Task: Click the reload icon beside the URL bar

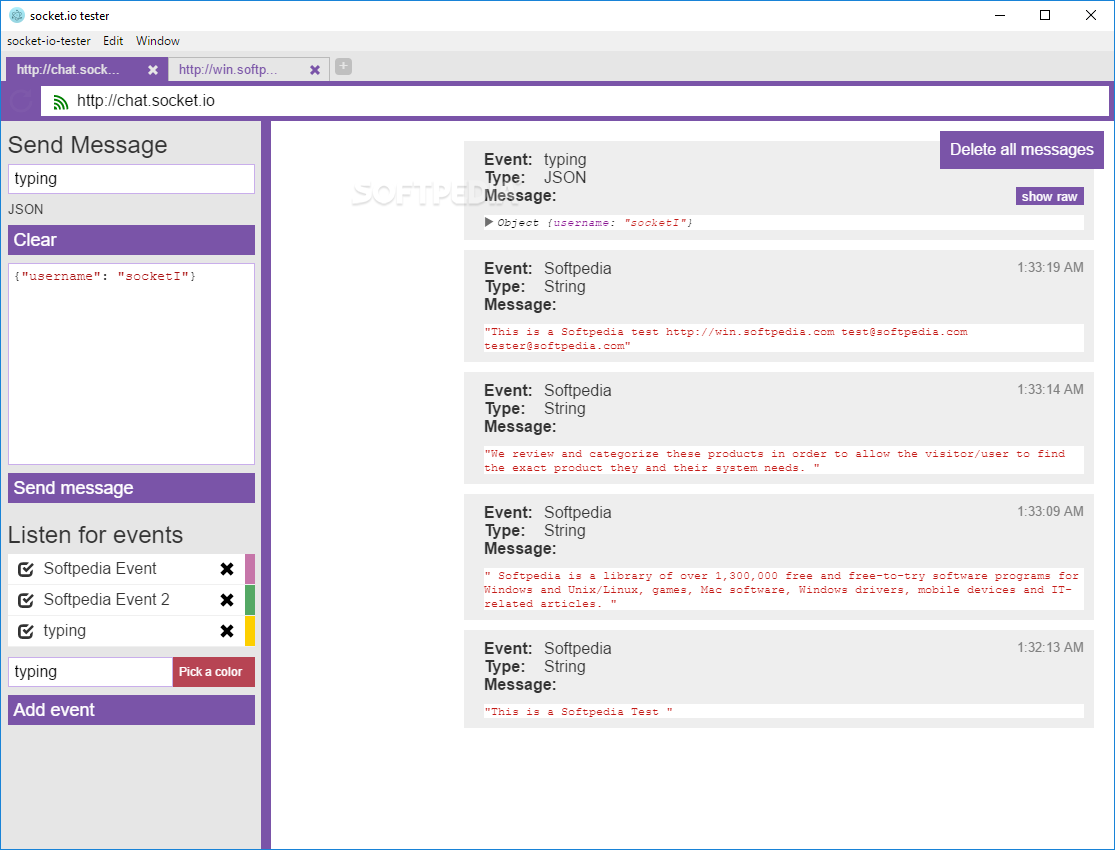Action: (x=21, y=101)
